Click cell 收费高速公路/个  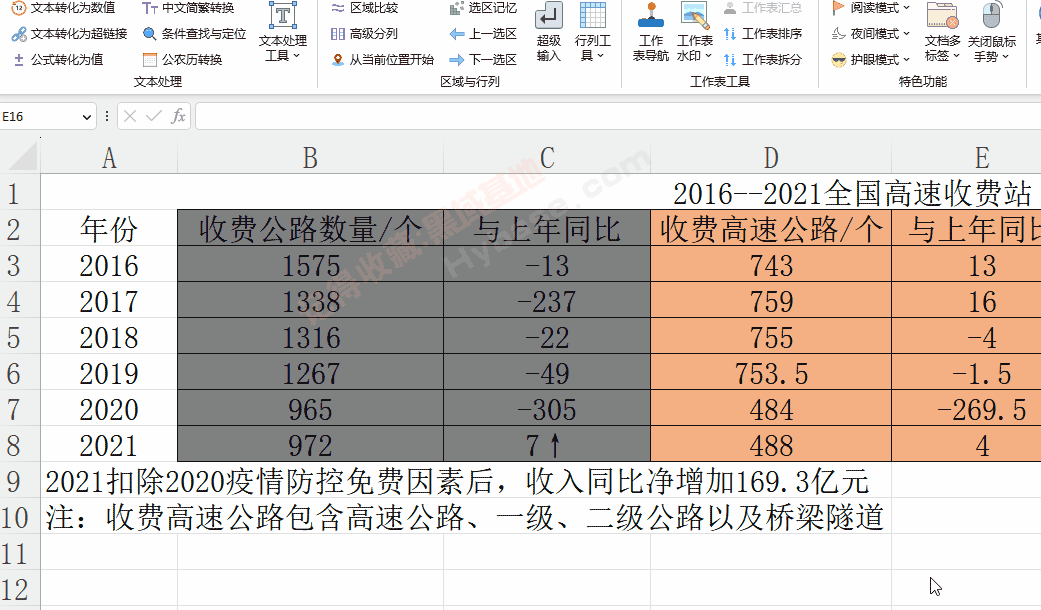[x=771, y=228]
